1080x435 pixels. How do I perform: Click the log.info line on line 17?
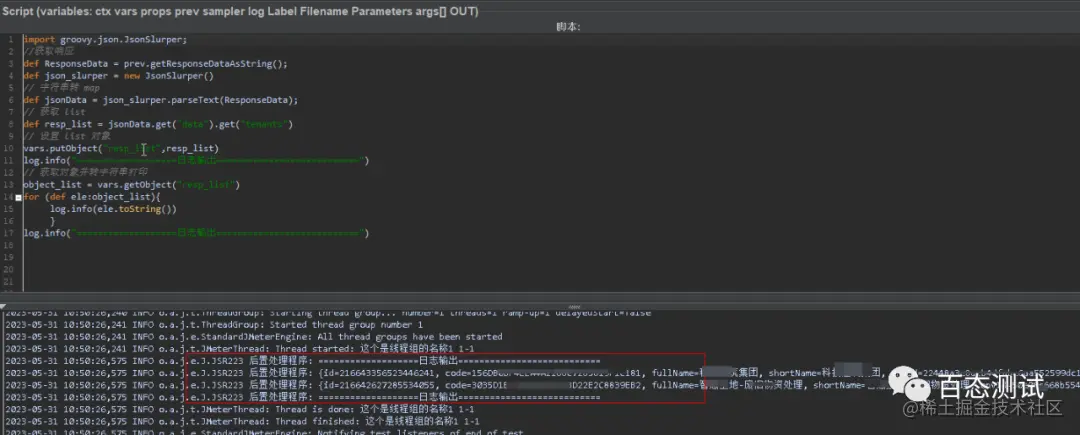coord(196,233)
